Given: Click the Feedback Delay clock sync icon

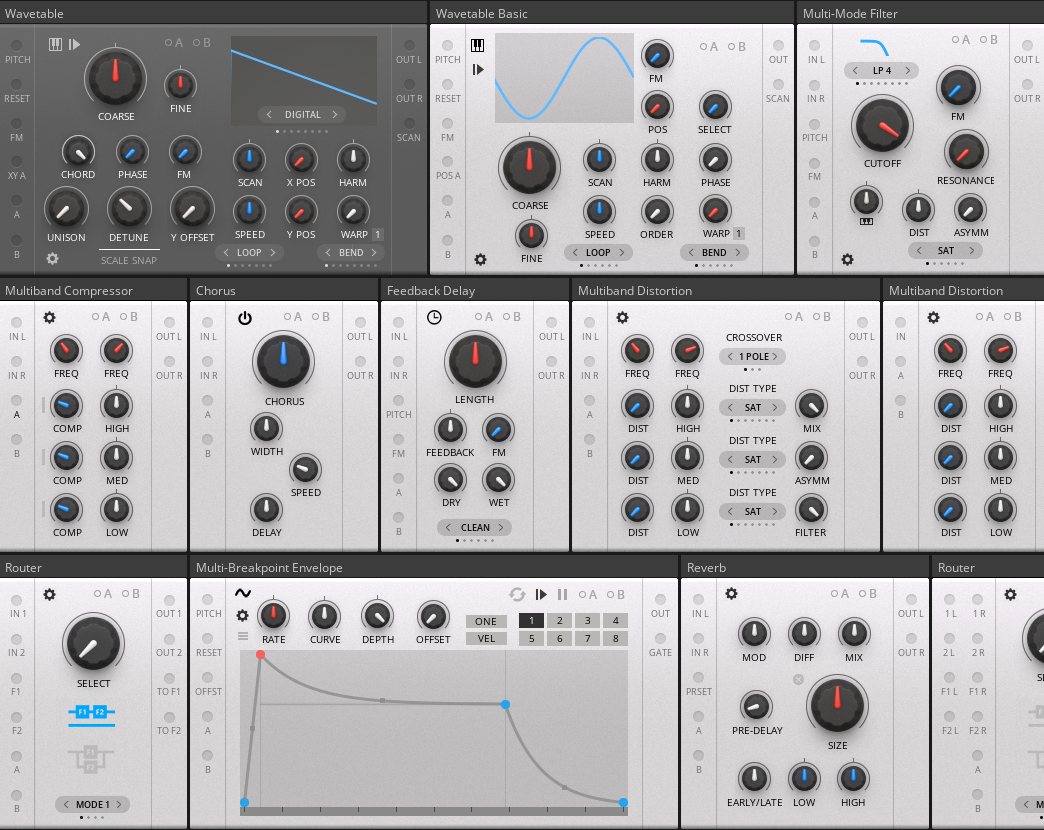Looking at the screenshot, I should pyautogui.click(x=434, y=317).
